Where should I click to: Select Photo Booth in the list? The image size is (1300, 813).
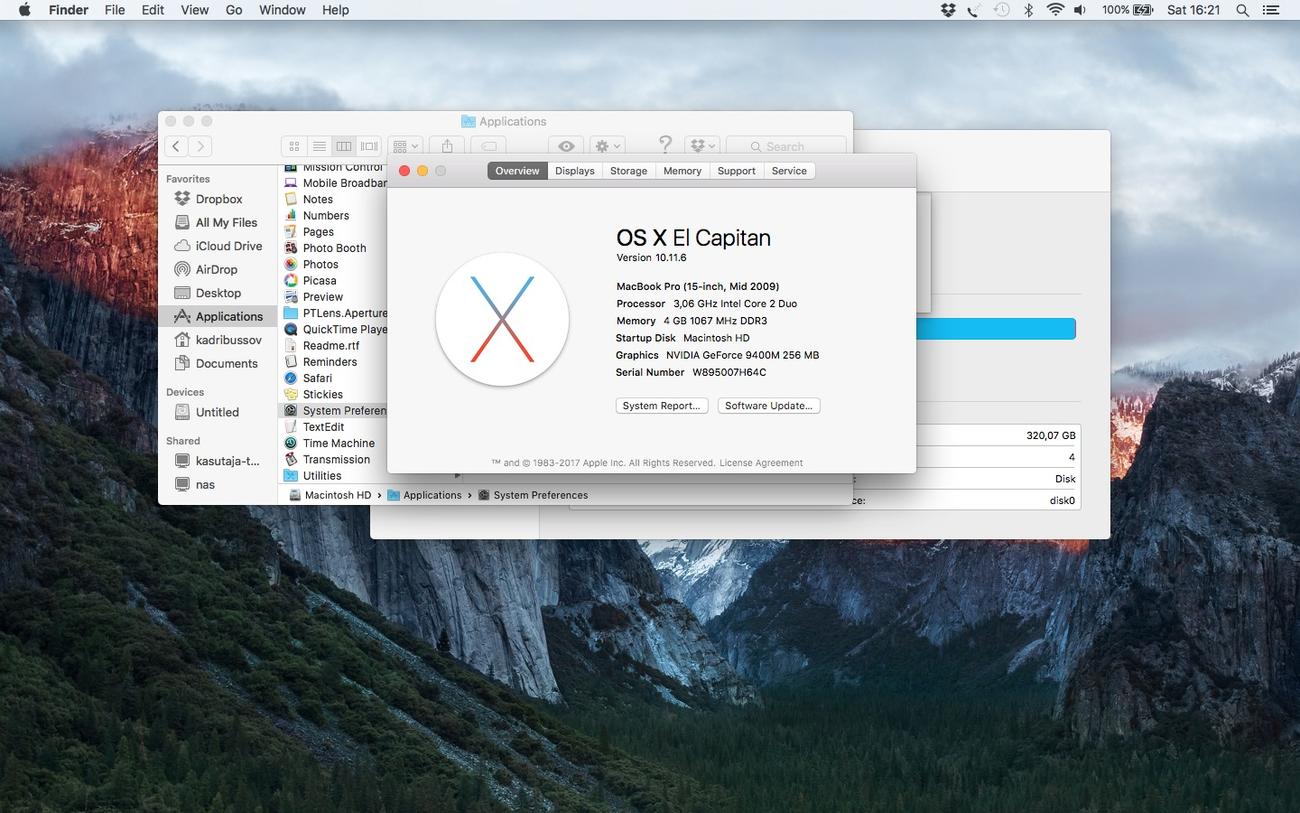coord(334,248)
